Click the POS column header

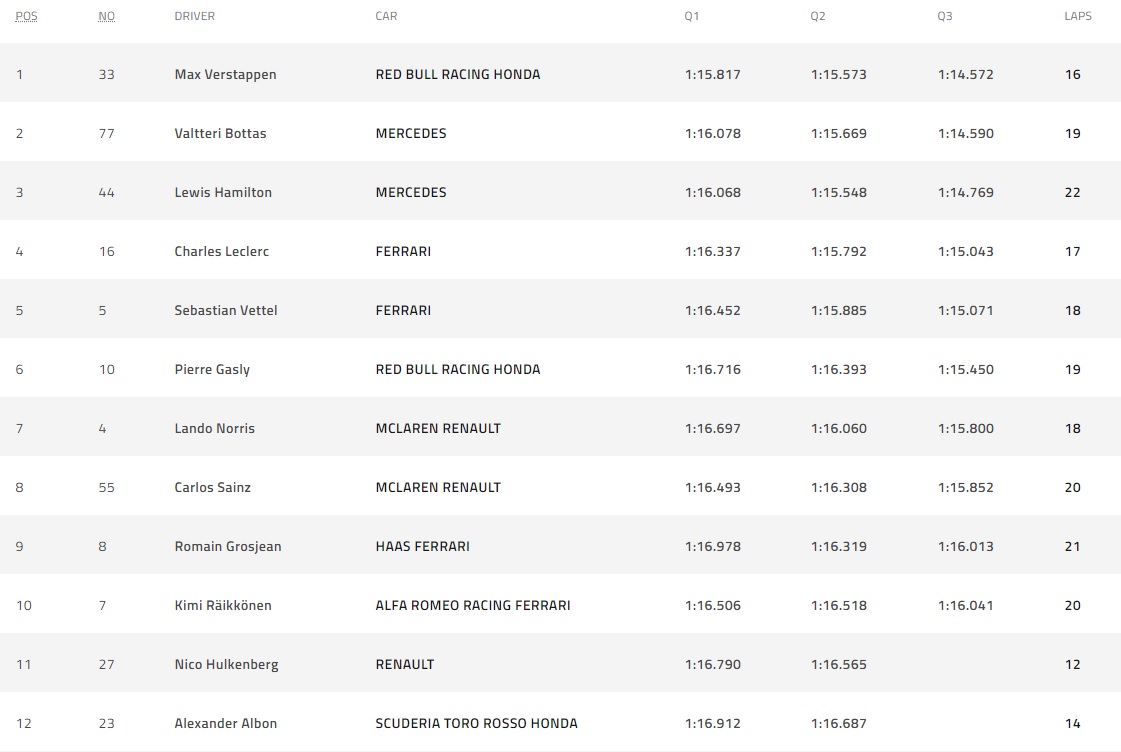coord(26,16)
